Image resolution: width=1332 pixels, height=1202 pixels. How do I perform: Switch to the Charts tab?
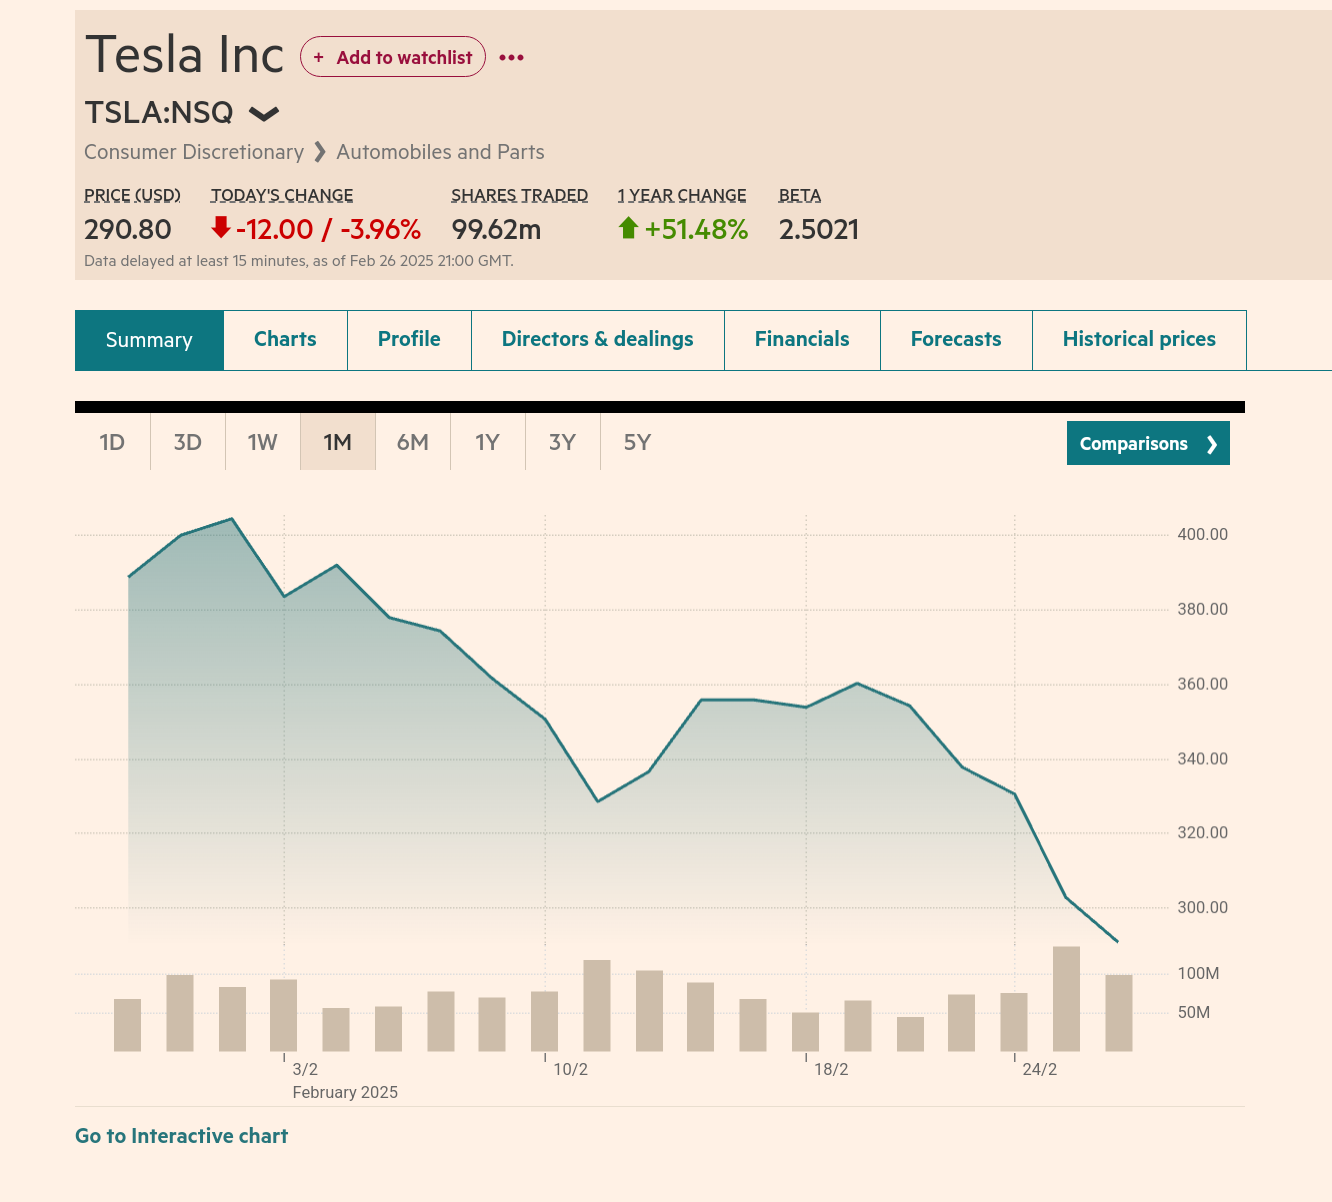coord(285,339)
